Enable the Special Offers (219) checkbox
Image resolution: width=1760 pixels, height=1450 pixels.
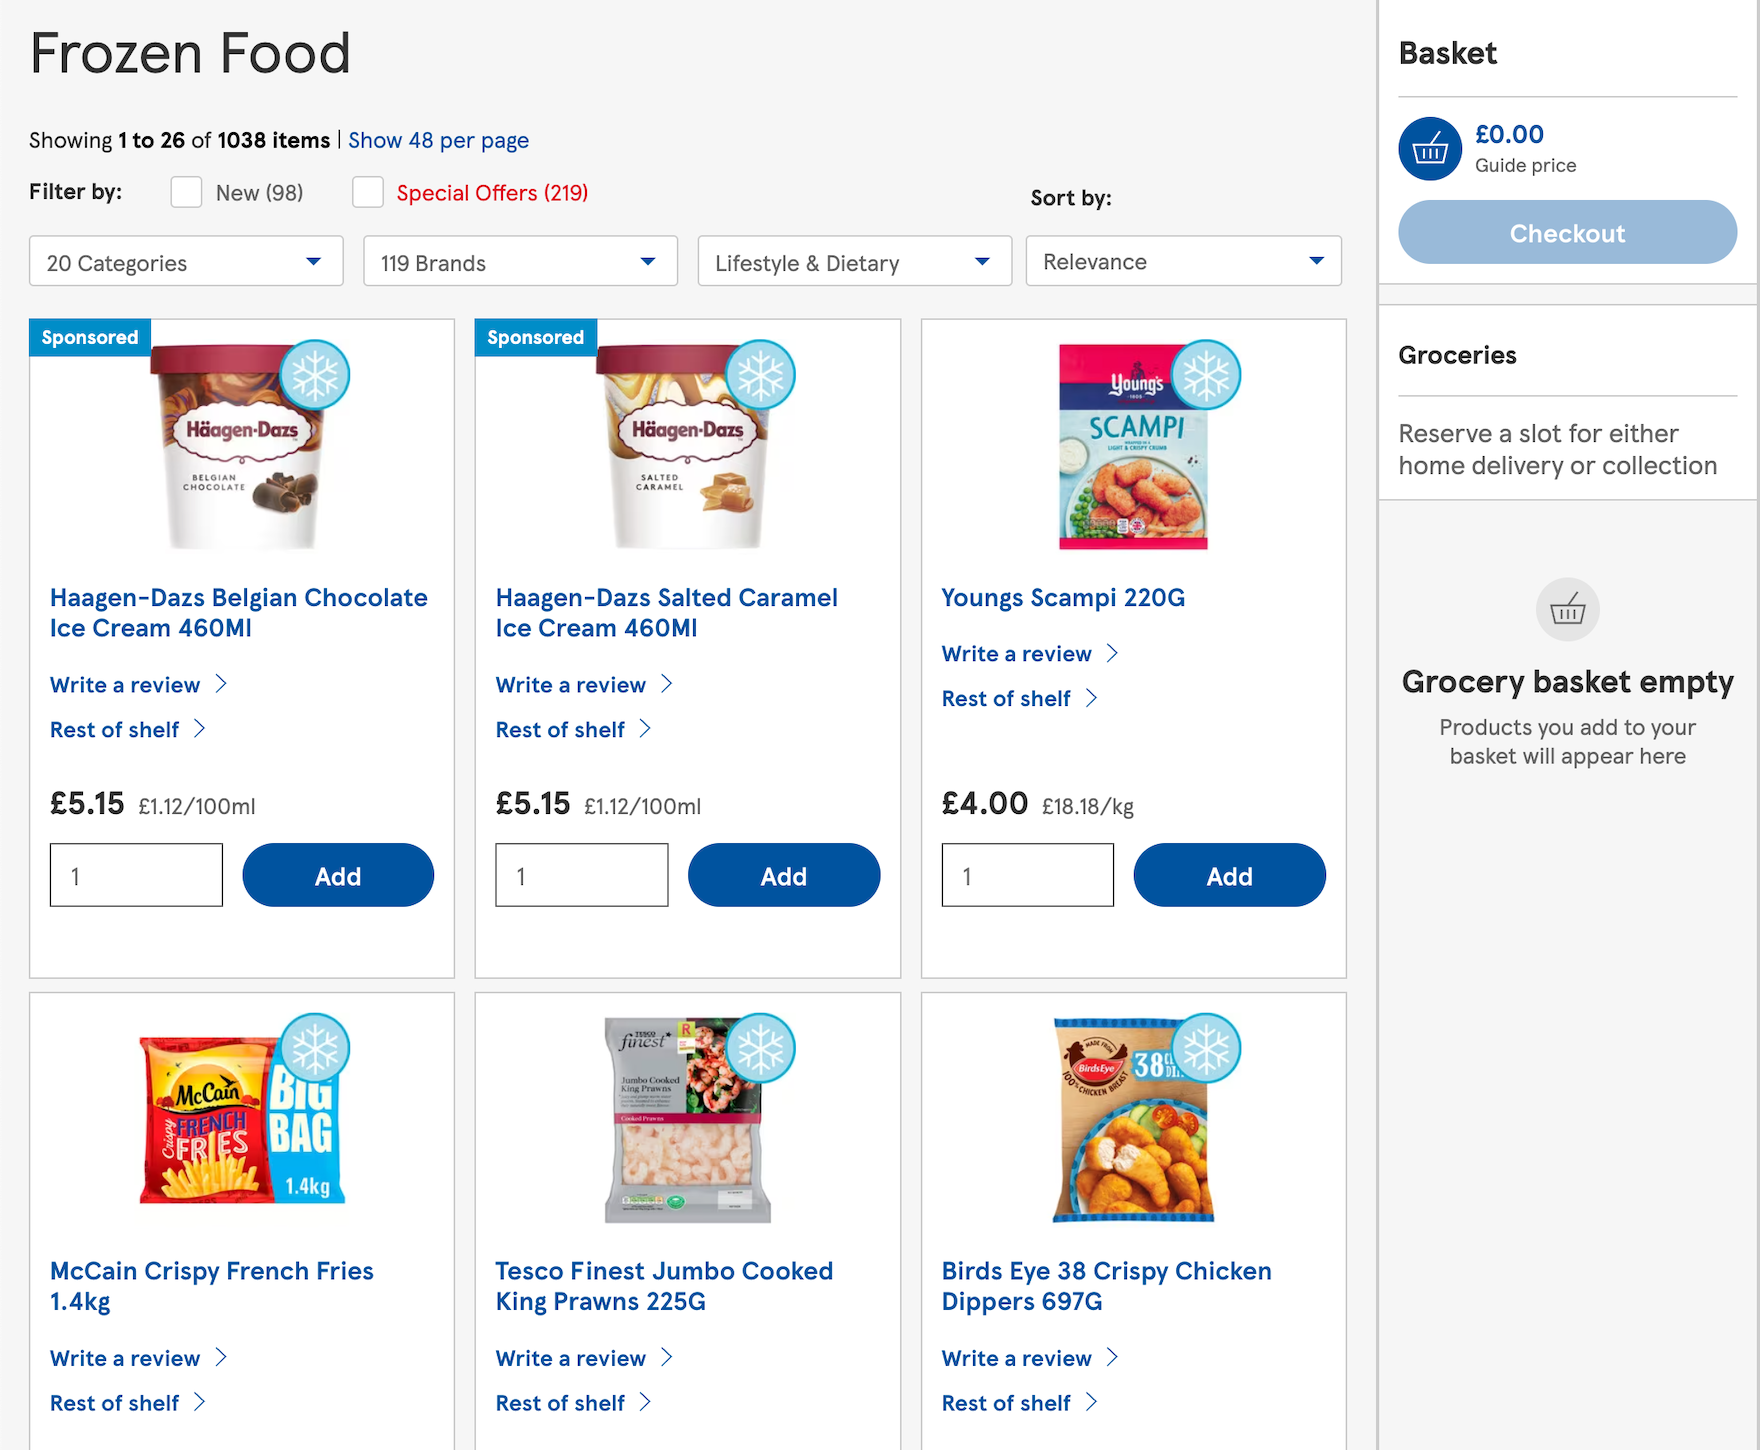click(x=368, y=192)
